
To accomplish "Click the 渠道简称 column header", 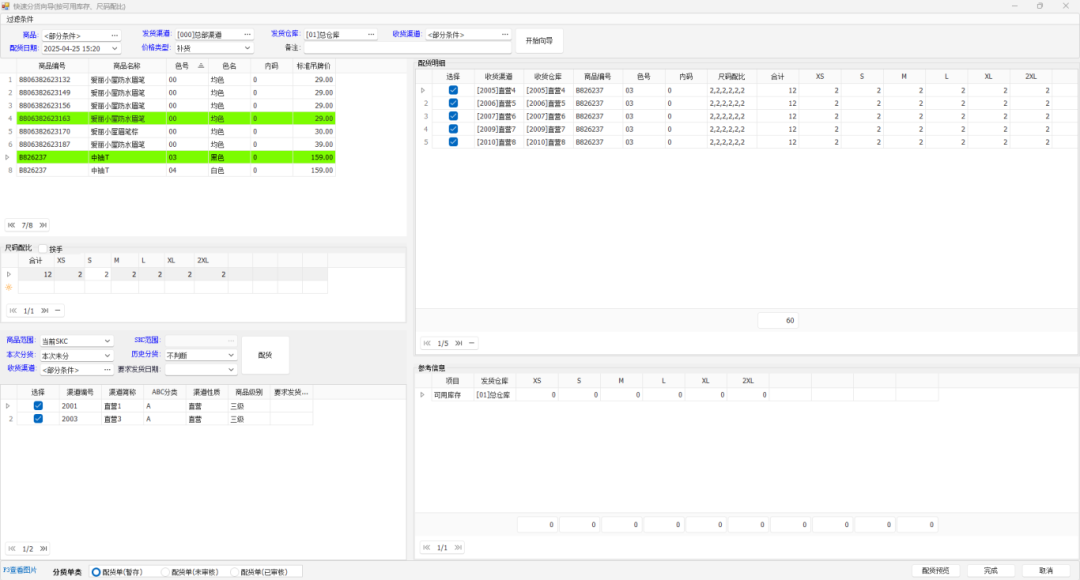I will click(122, 392).
